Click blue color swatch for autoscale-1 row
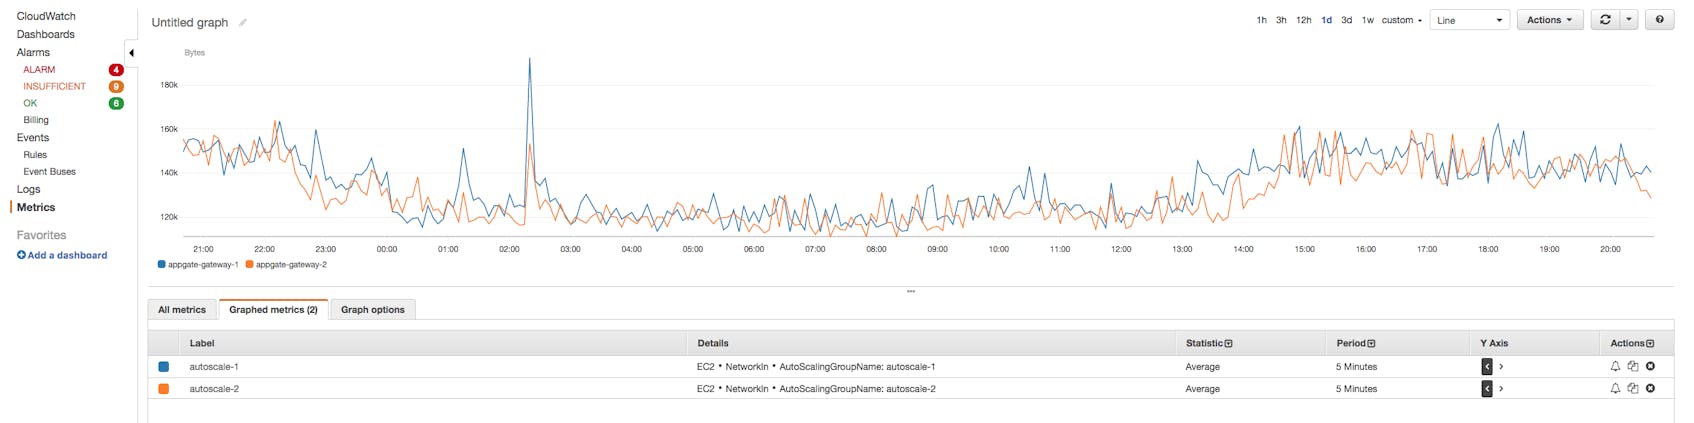 click(x=164, y=367)
